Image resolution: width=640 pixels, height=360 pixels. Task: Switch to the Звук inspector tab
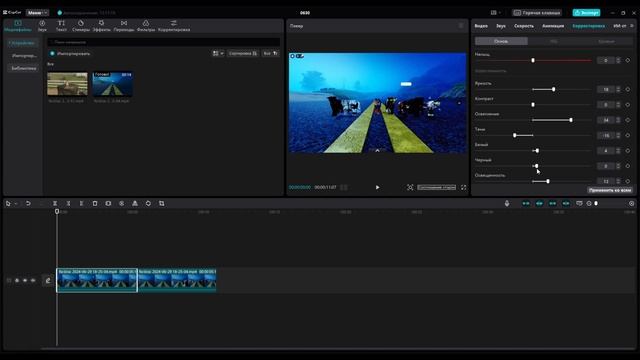(x=501, y=26)
